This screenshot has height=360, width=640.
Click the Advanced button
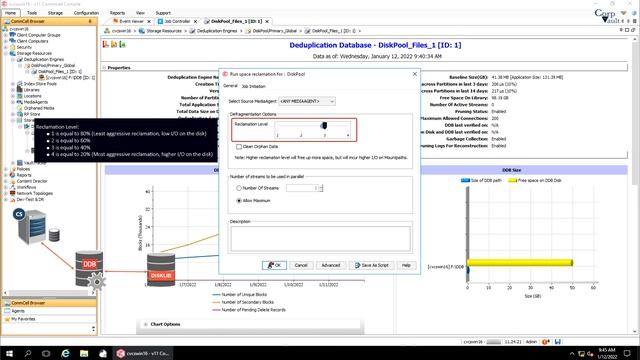[x=331, y=265]
